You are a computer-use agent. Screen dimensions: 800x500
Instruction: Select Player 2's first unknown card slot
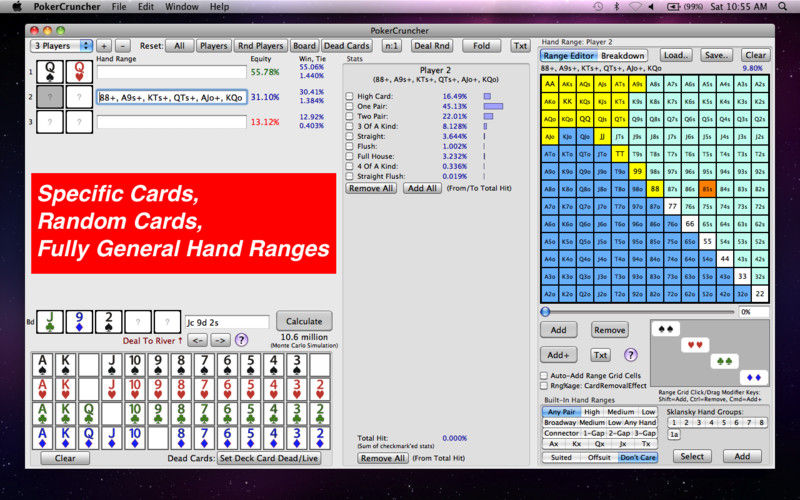[x=50, y=96]
